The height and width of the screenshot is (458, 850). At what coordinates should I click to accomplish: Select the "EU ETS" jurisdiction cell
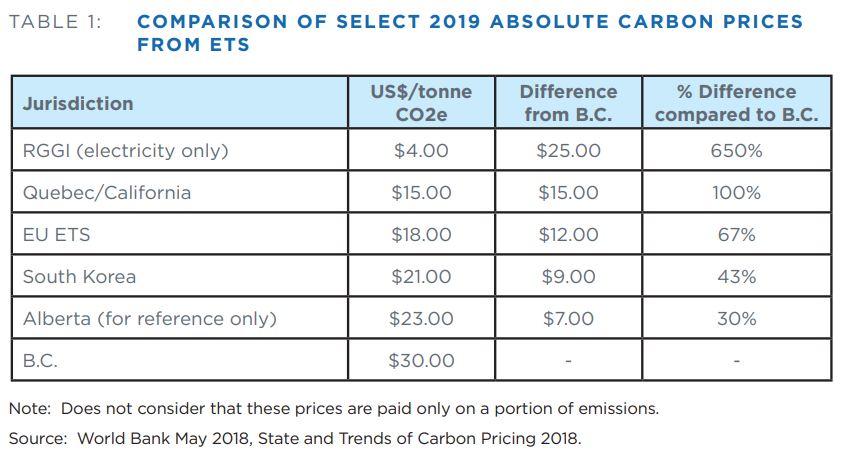[x=58, y=235]
